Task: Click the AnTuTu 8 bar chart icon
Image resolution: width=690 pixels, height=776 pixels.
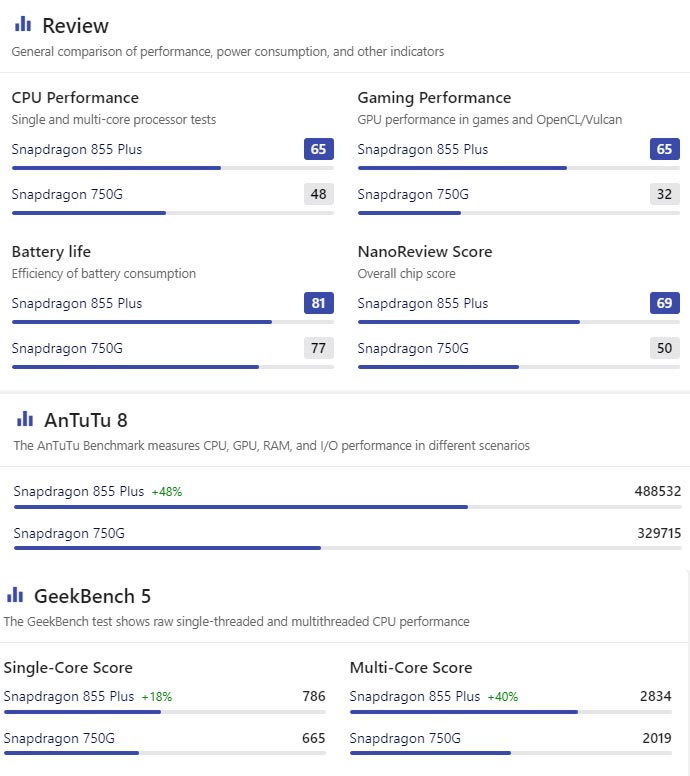Action: click(x=25, y=420)
